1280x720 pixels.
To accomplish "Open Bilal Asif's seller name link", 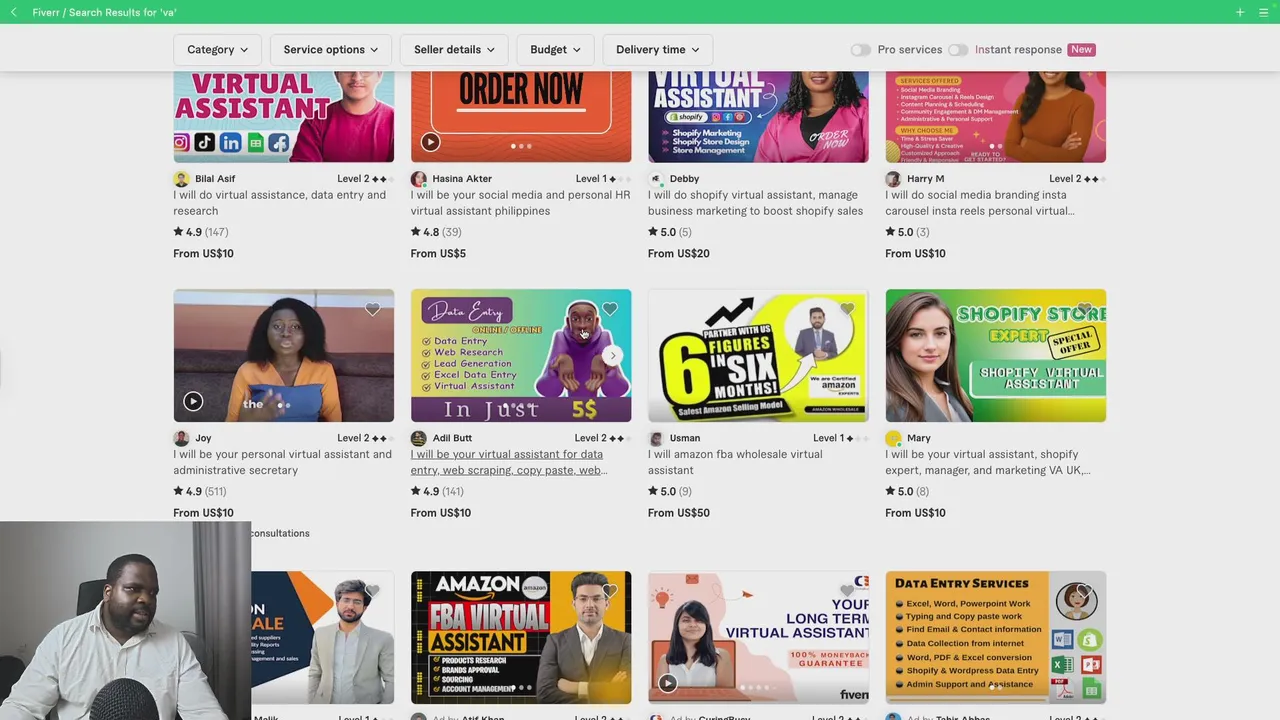I will click(215, 179).
